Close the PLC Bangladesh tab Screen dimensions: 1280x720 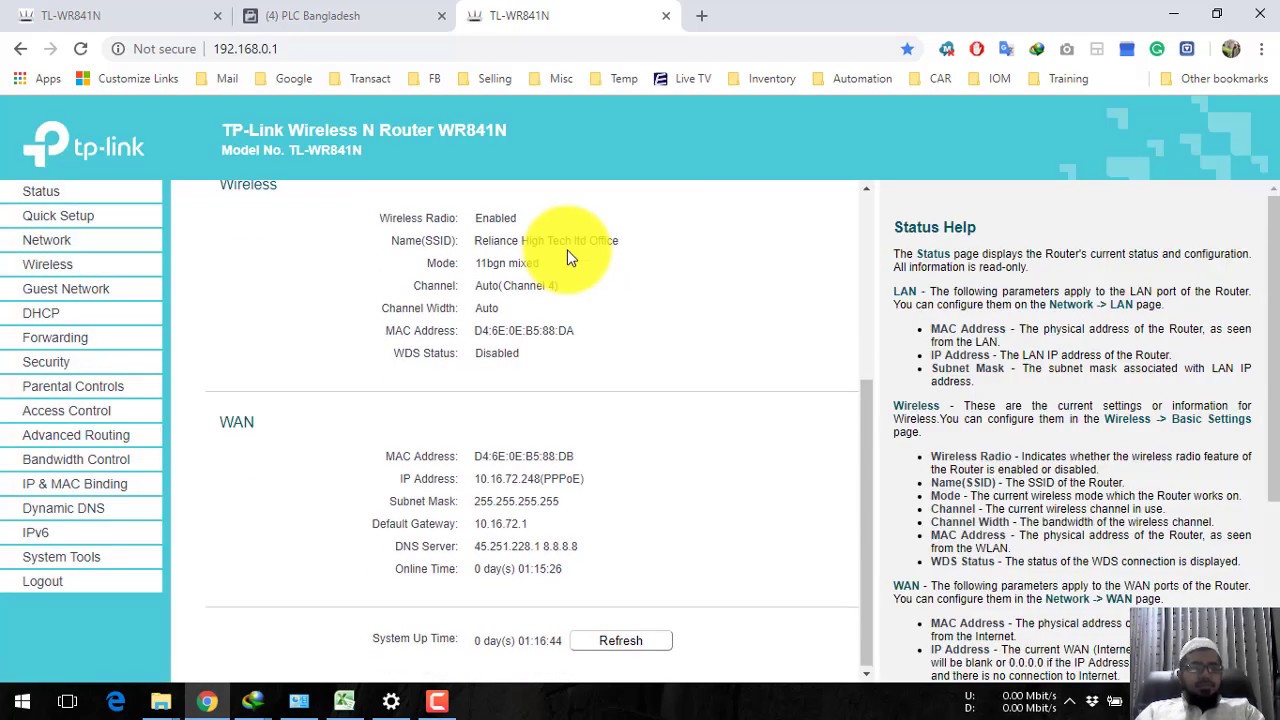pyautogui.click(x=442, y=15)
